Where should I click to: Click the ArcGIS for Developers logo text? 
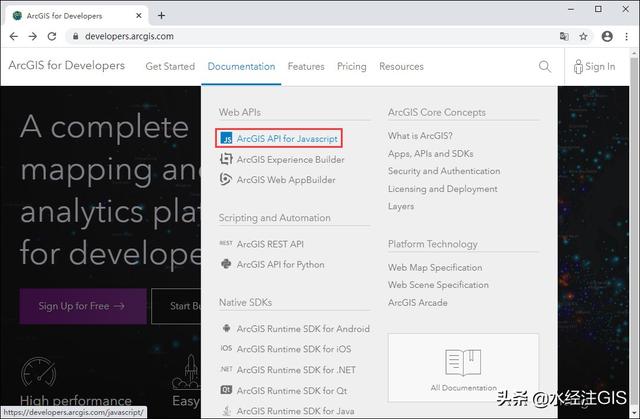point(67,65)
